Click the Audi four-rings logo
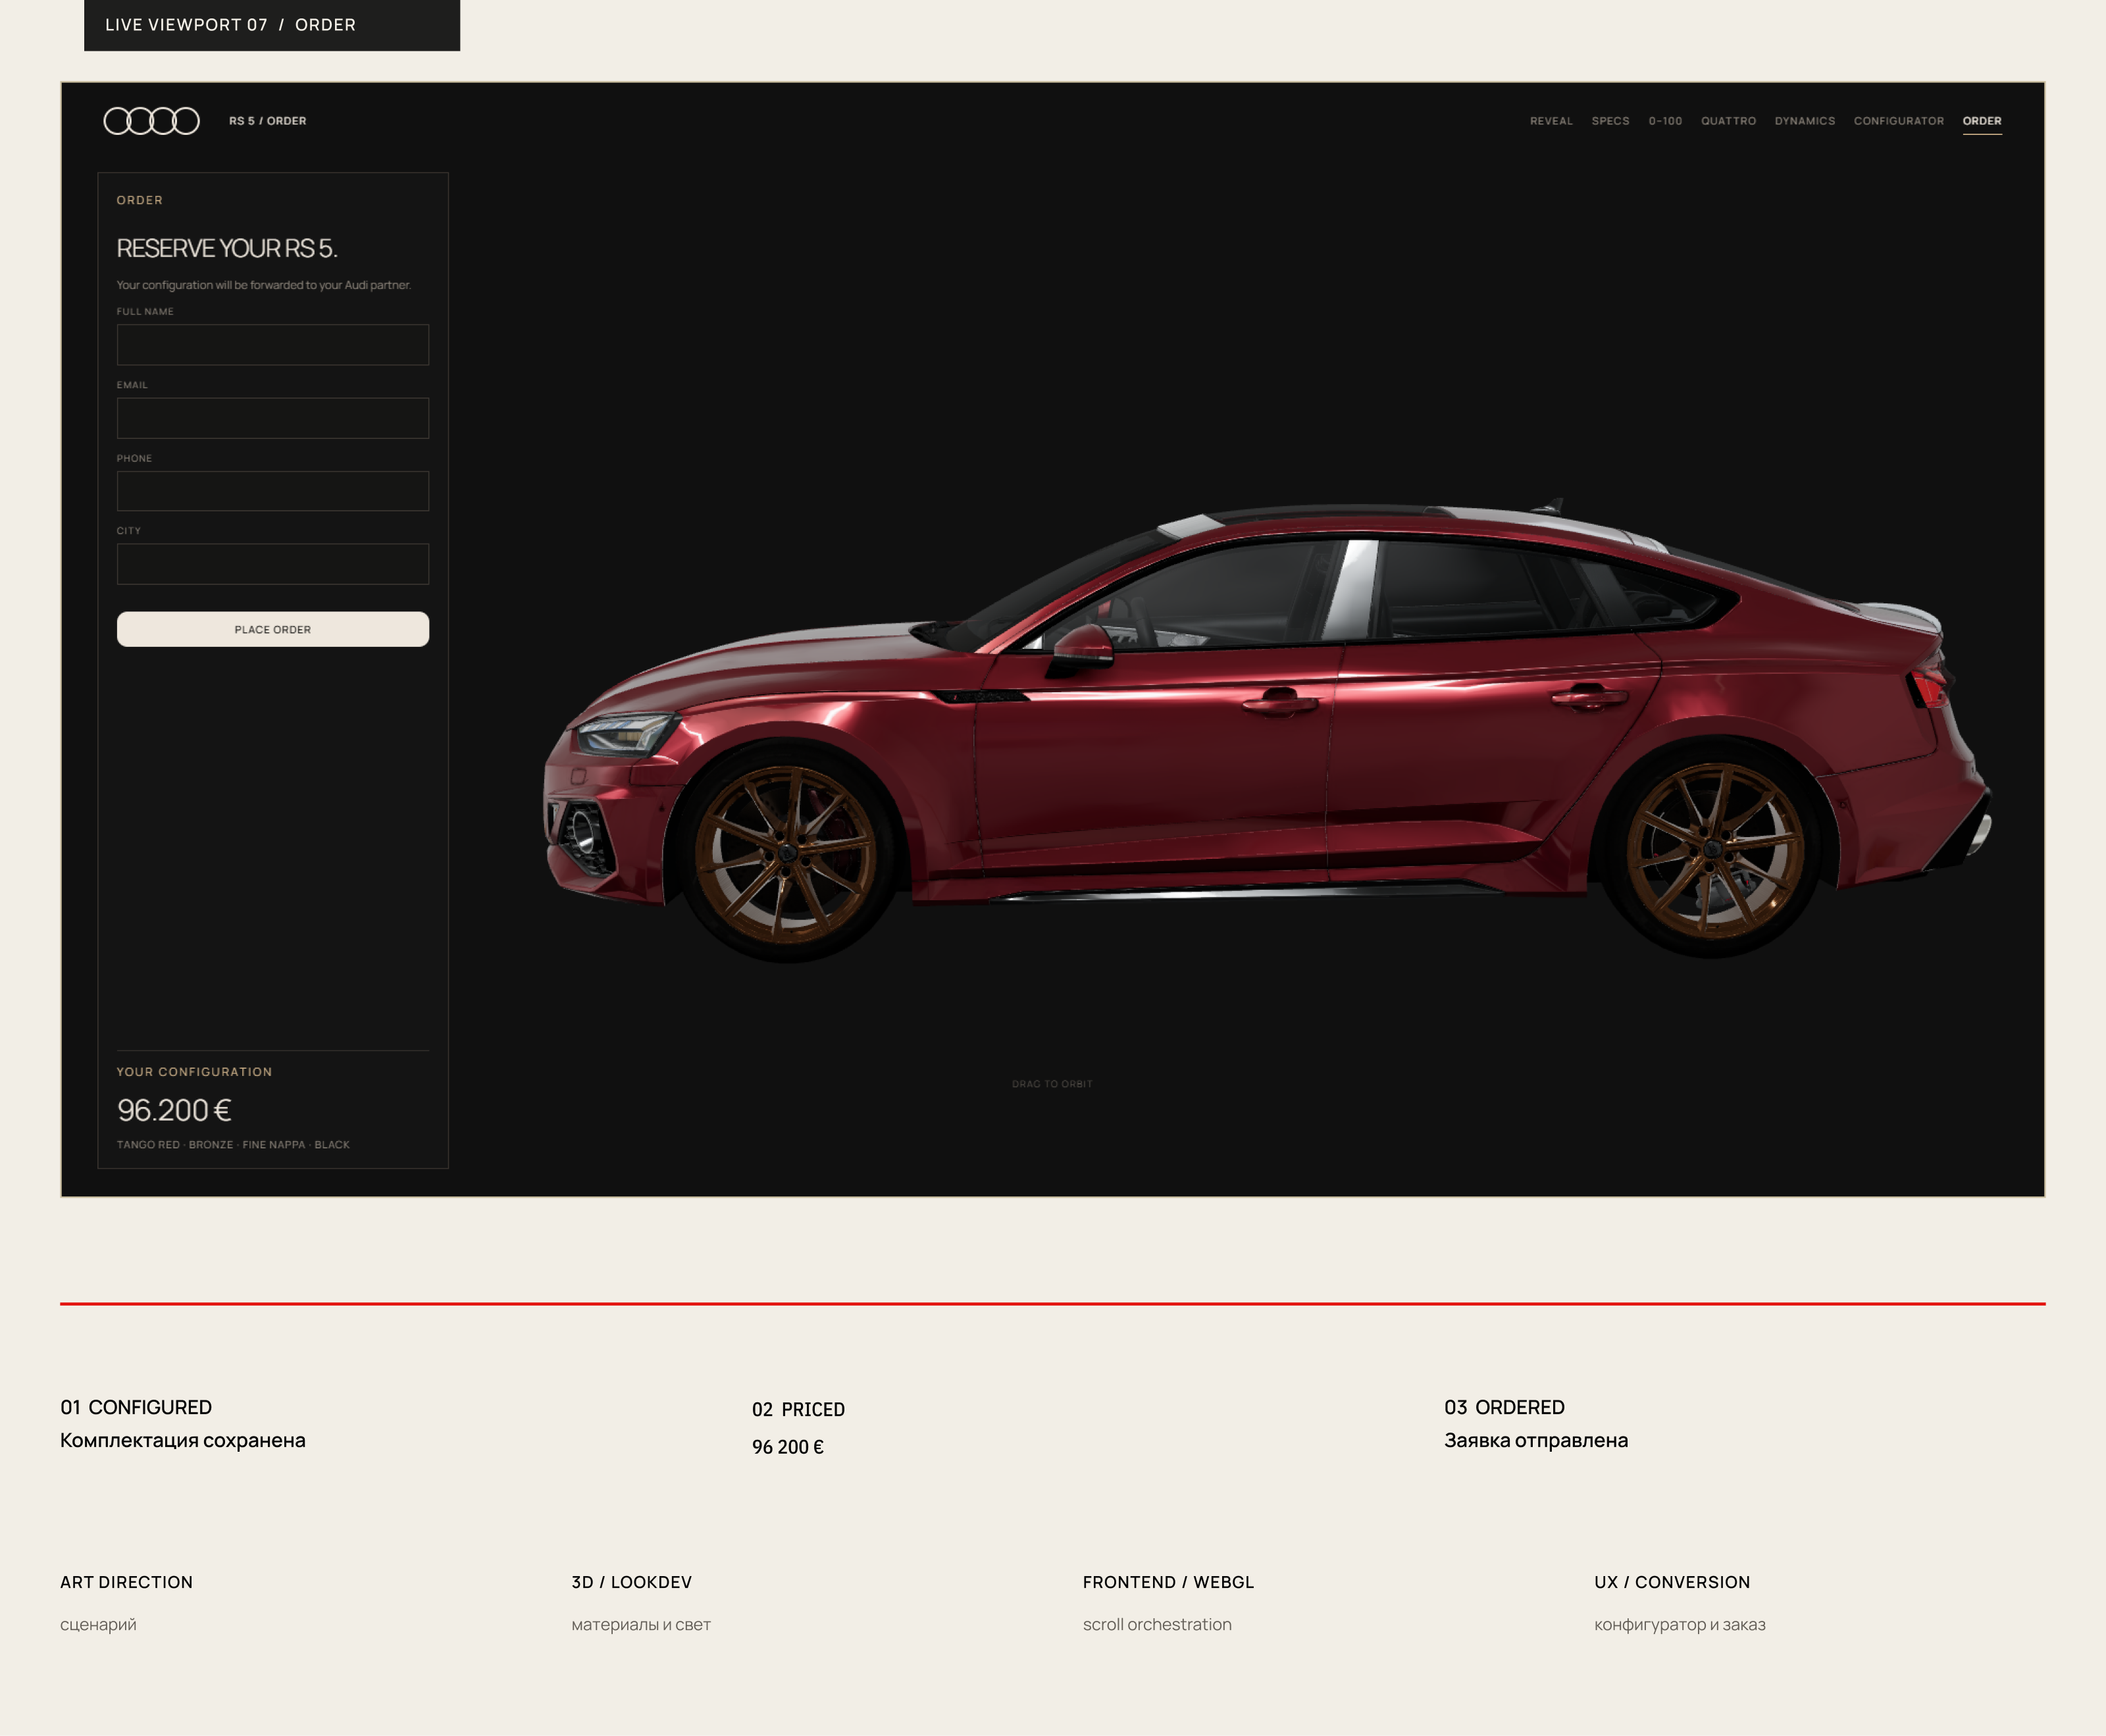 click(x=152, y=121)
